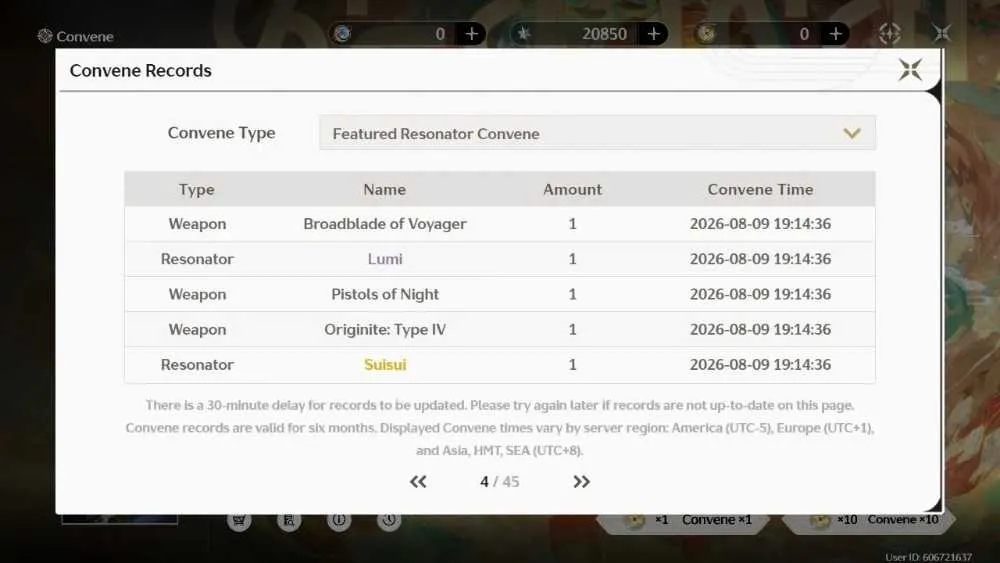1000x563 pixels.
Task: Add to the first zero-balance currency
Action: click(x=472, y=34)
